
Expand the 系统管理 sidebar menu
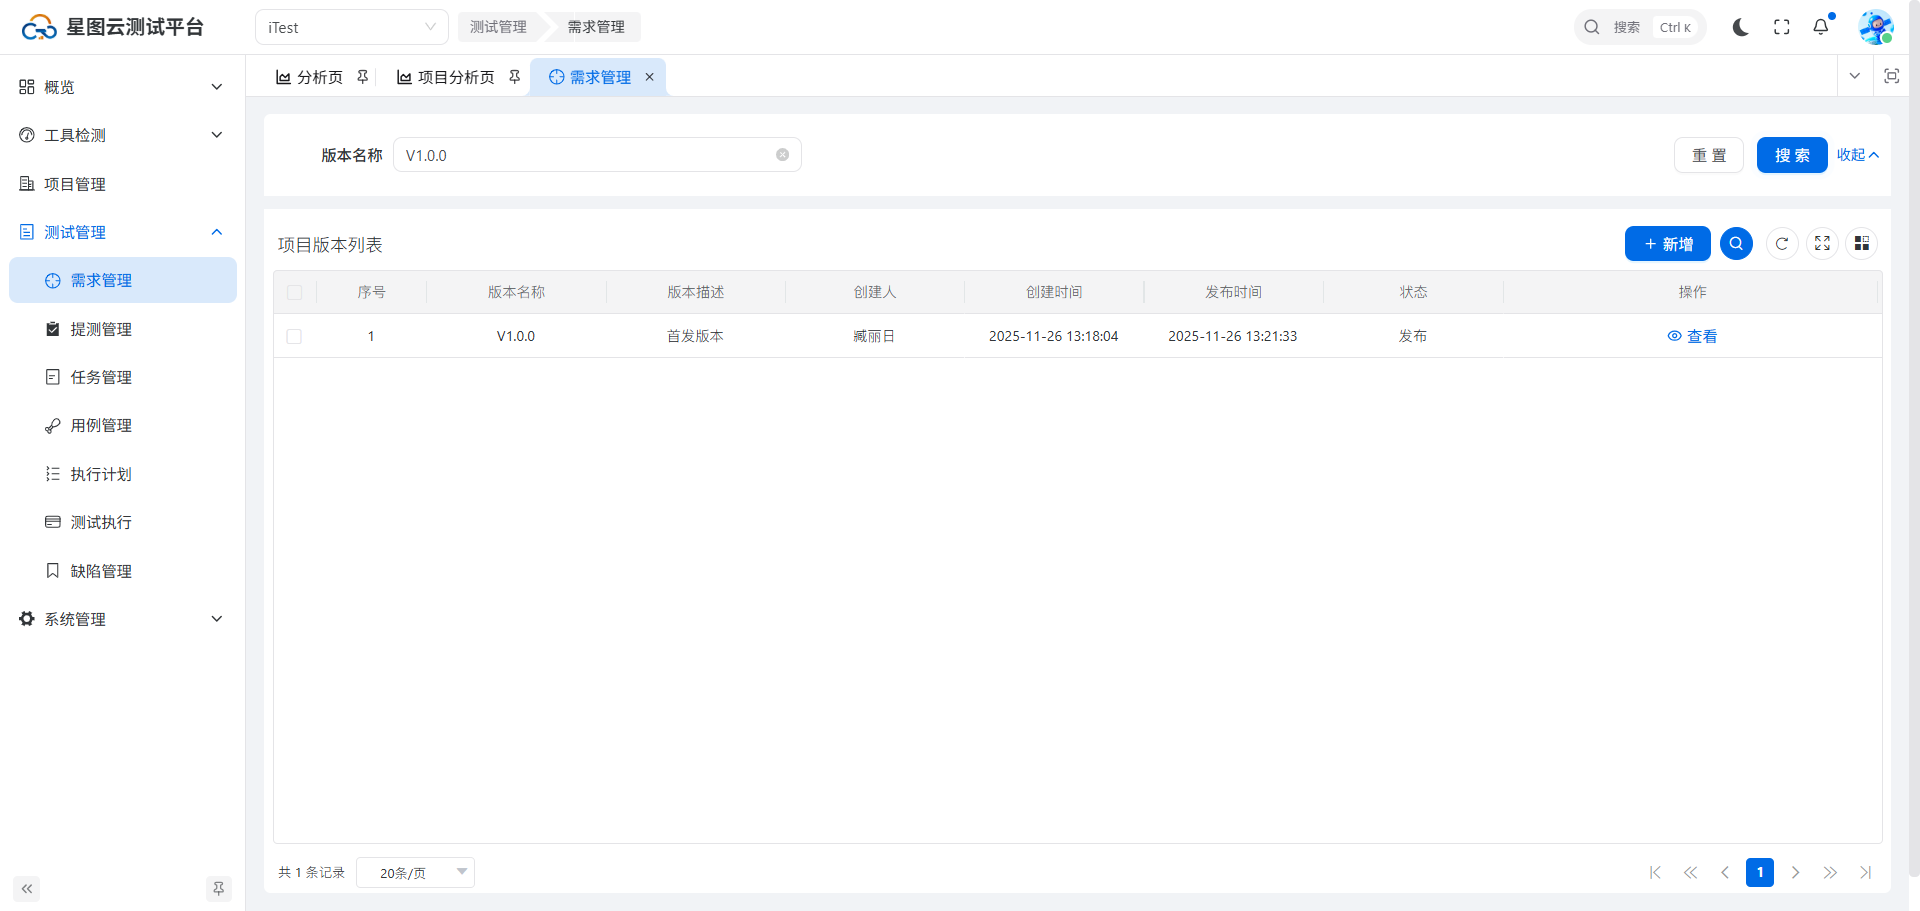tap(120, 619)
